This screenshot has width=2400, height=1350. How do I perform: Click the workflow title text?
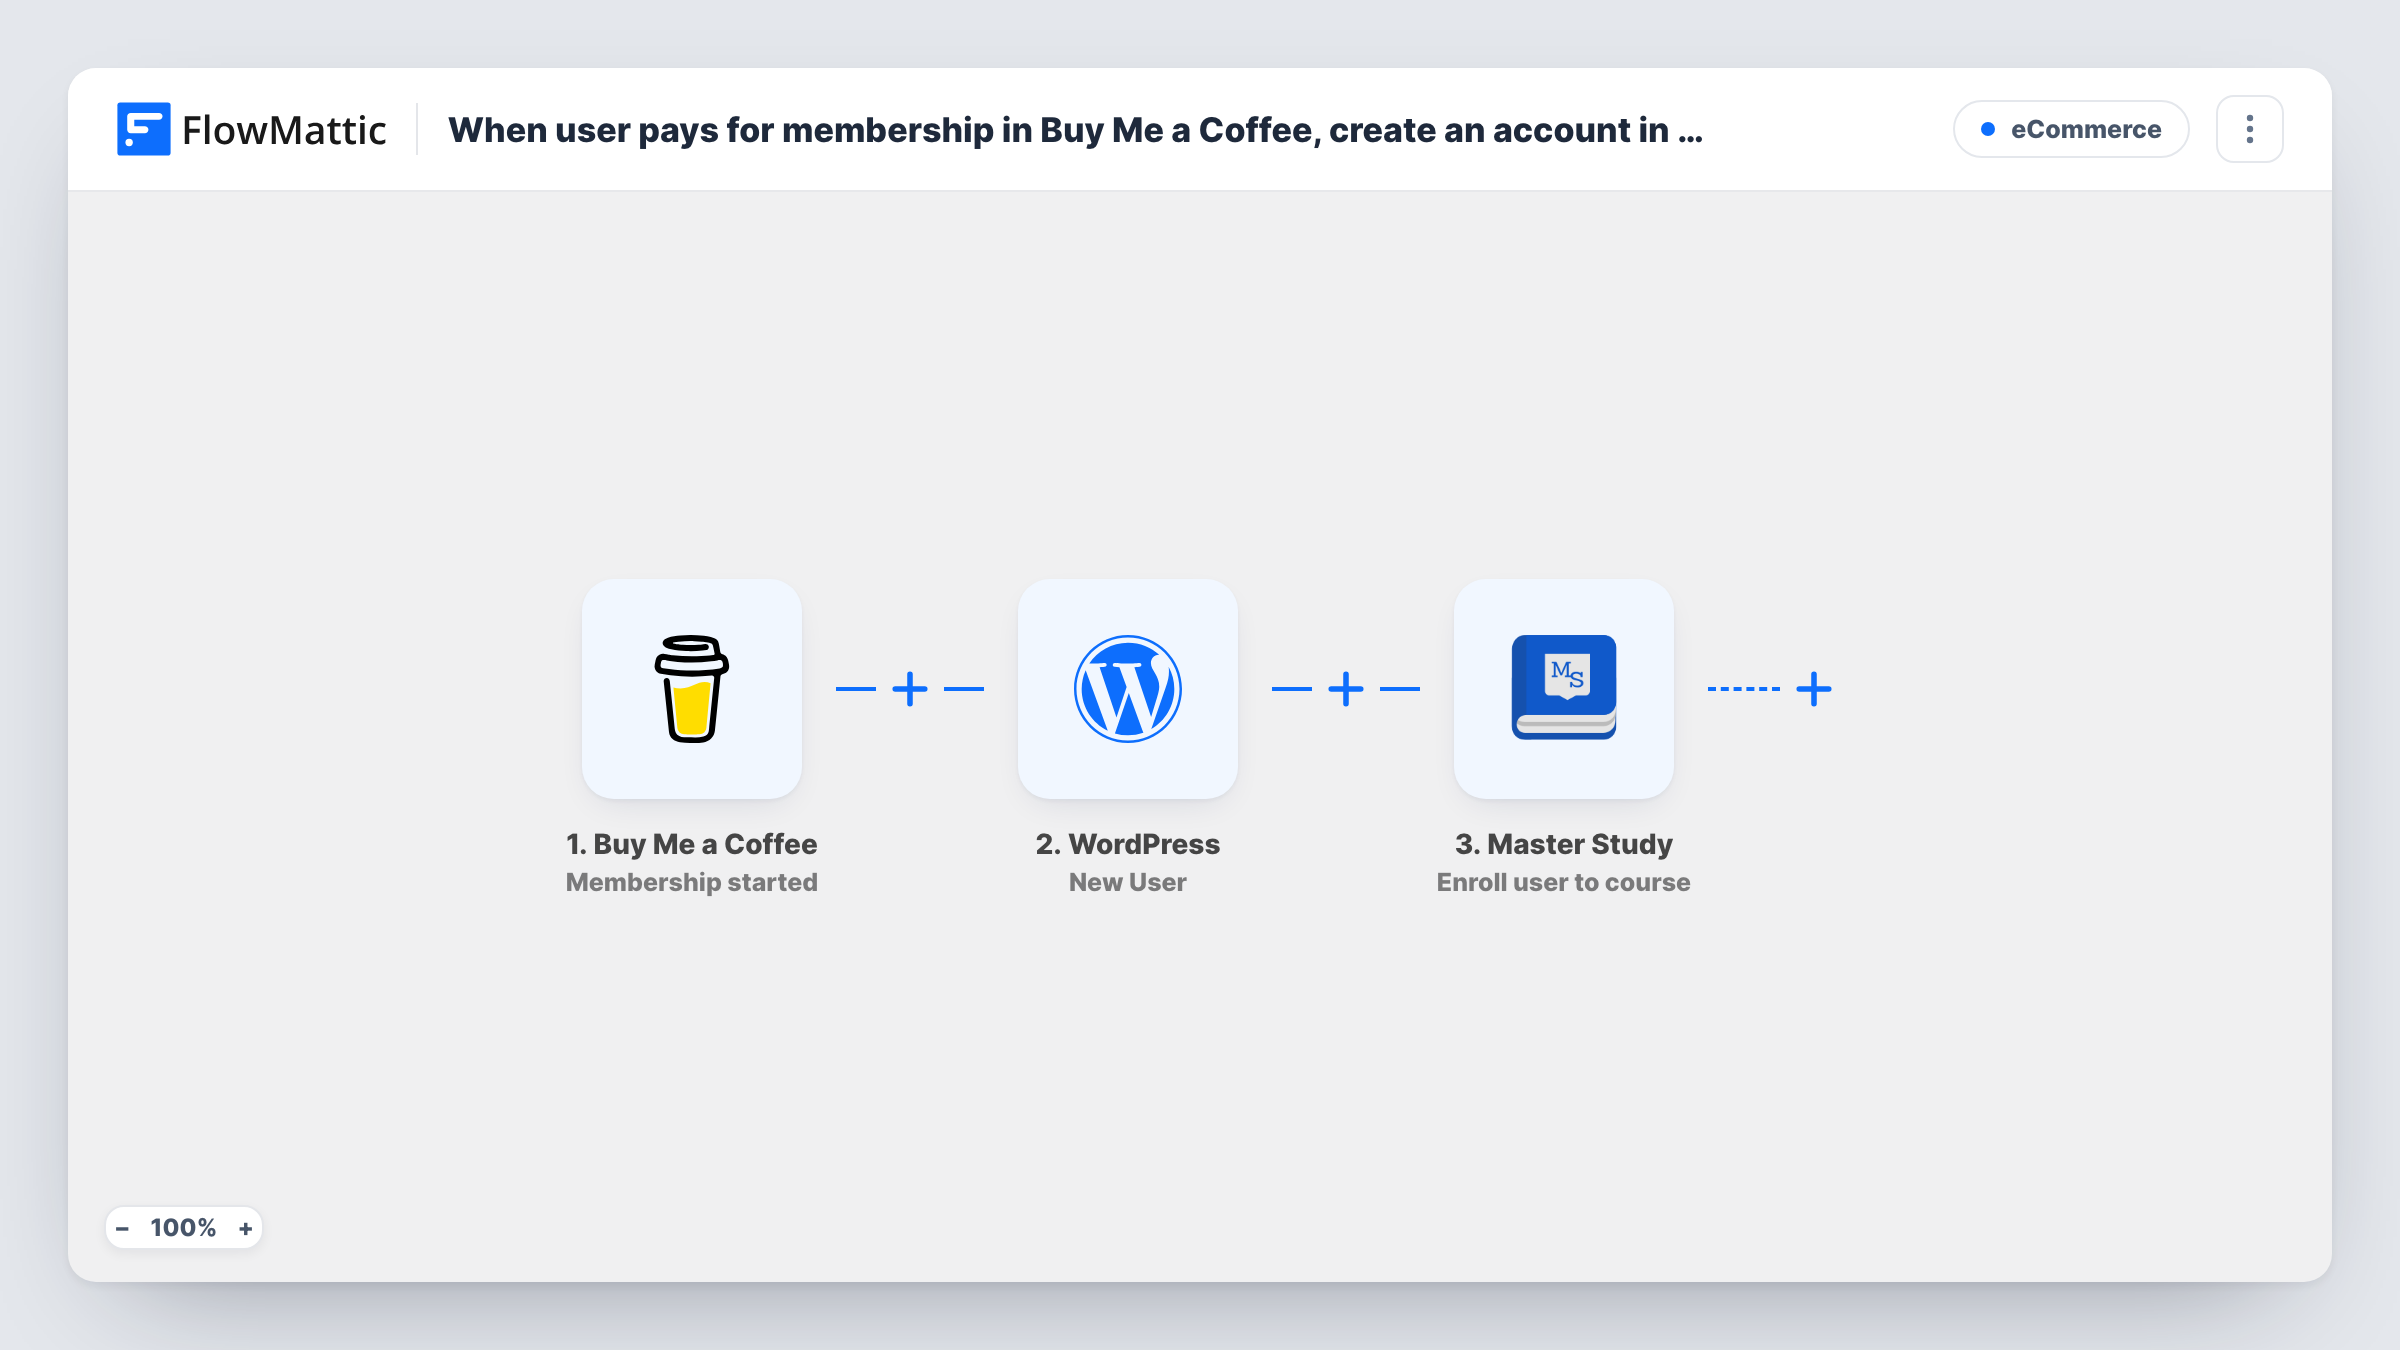(x=1075, y=130)
